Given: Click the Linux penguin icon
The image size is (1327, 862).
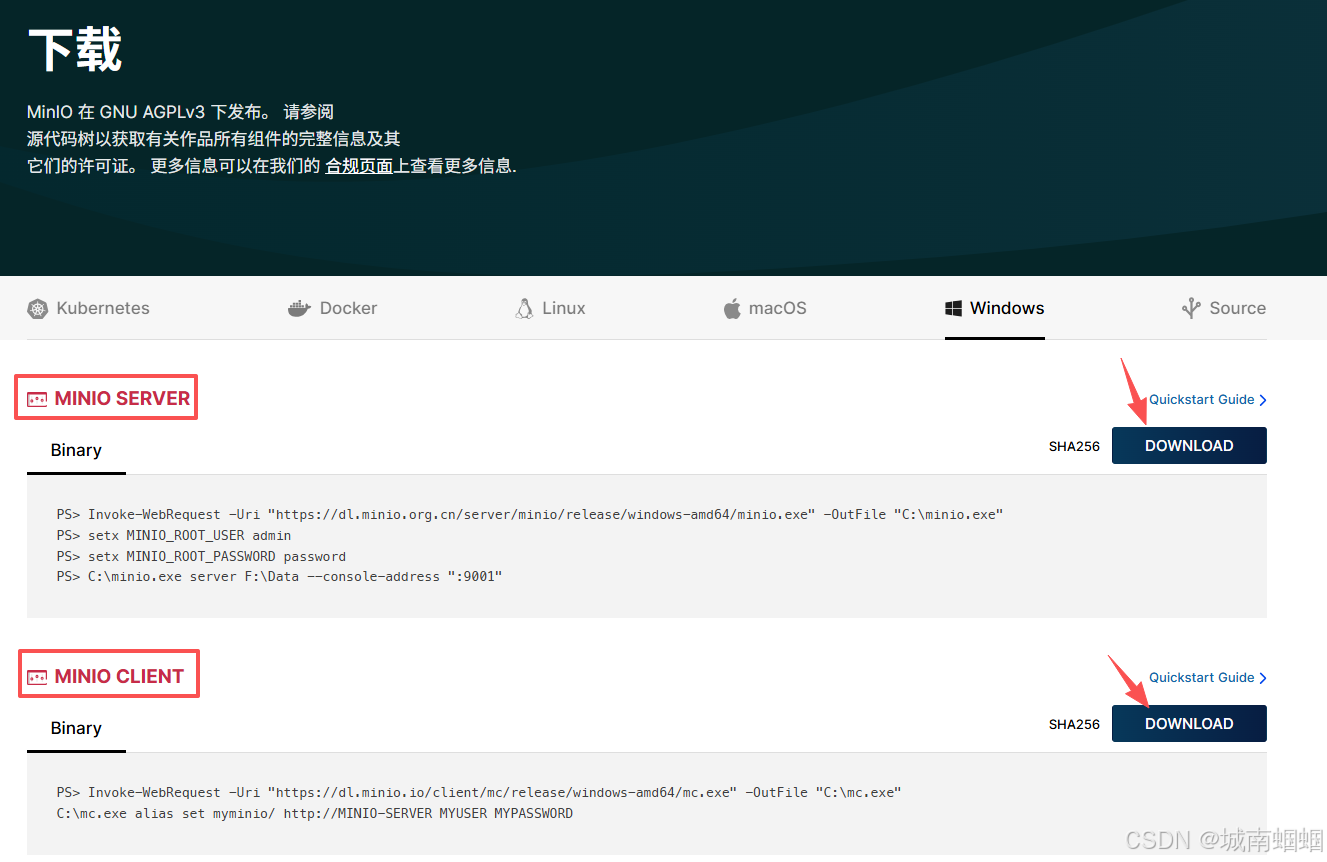Looking at the screenshot, I should (x=524, y=309).
